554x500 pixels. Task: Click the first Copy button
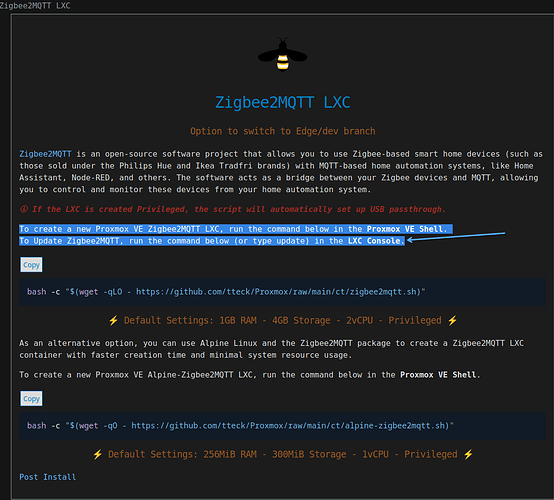[x=31, y=265]
